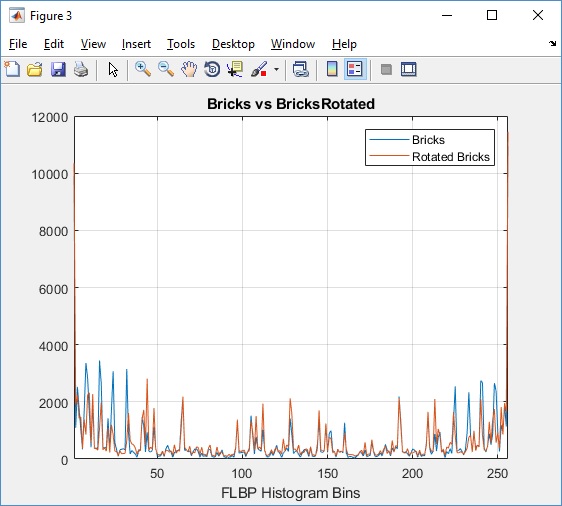Open the Insert menu
Viewport: 562px width, 506px height.
pyautogui.click(x=136, y=44)
